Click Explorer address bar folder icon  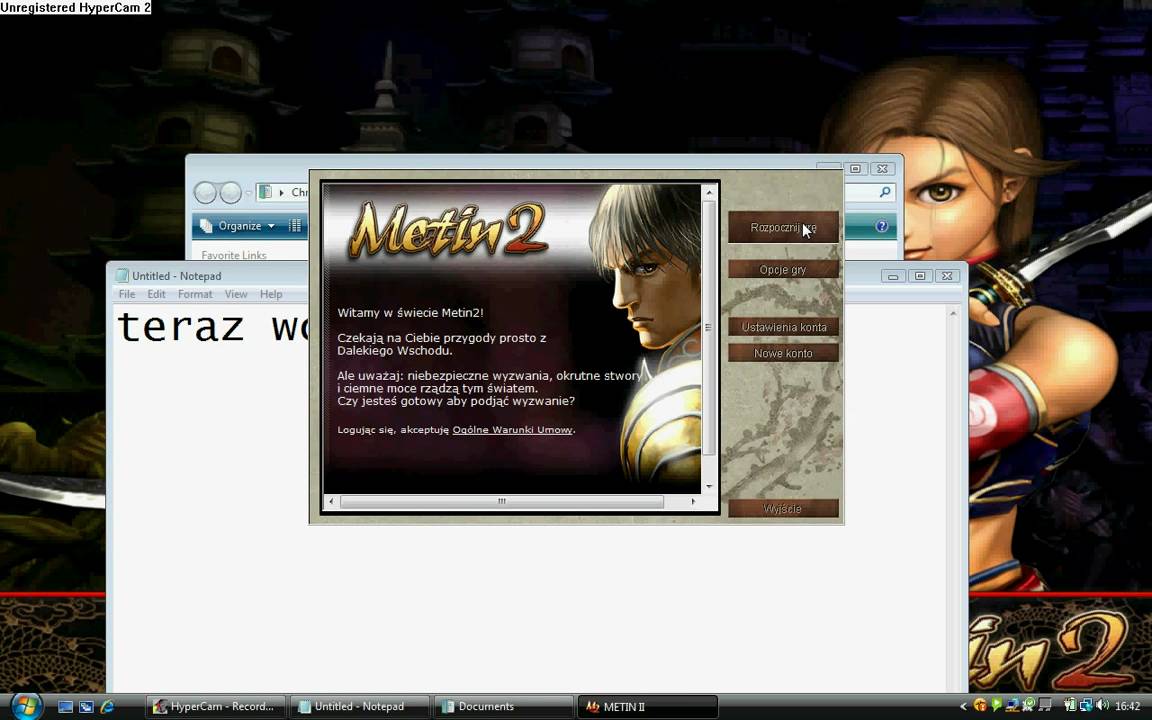(265, 192)
